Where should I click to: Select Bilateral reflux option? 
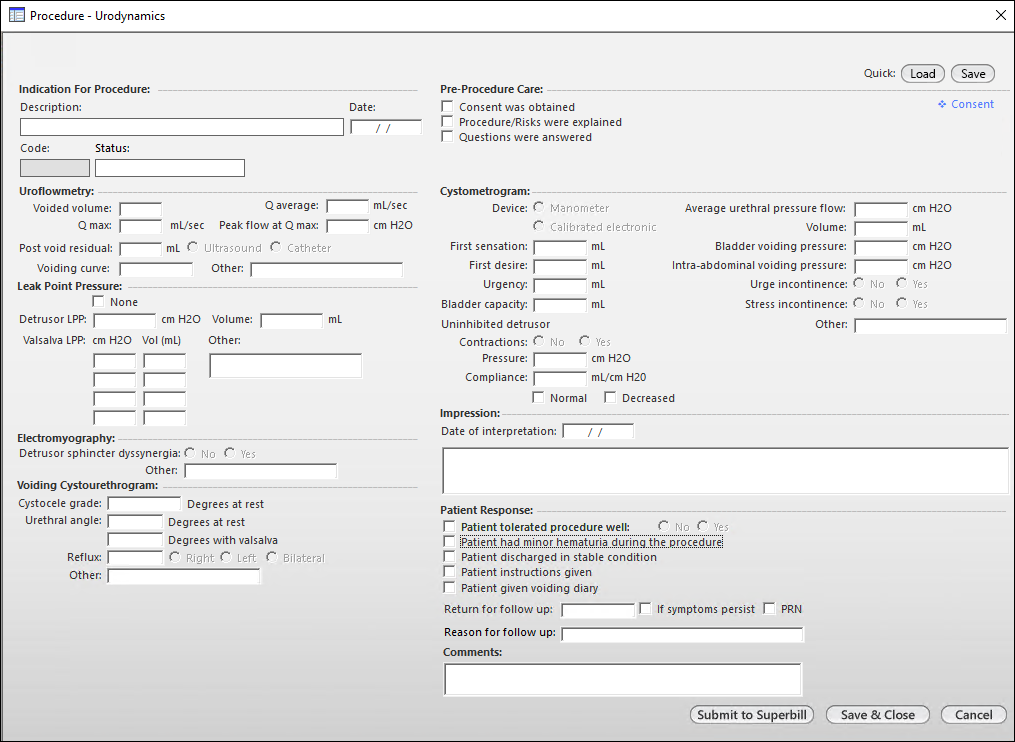[x=272, y=557]
